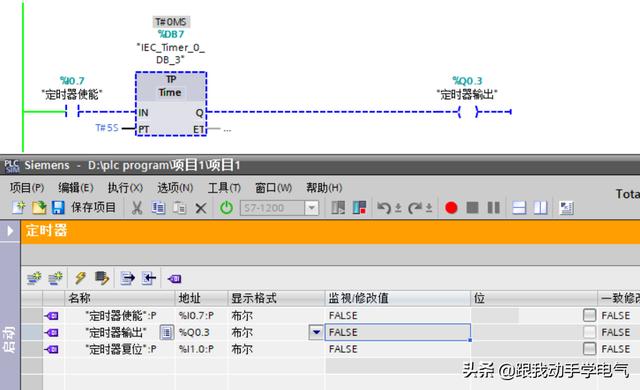
Task: Click the FALSE value field of 定时器输出
Action: (398, 332)
